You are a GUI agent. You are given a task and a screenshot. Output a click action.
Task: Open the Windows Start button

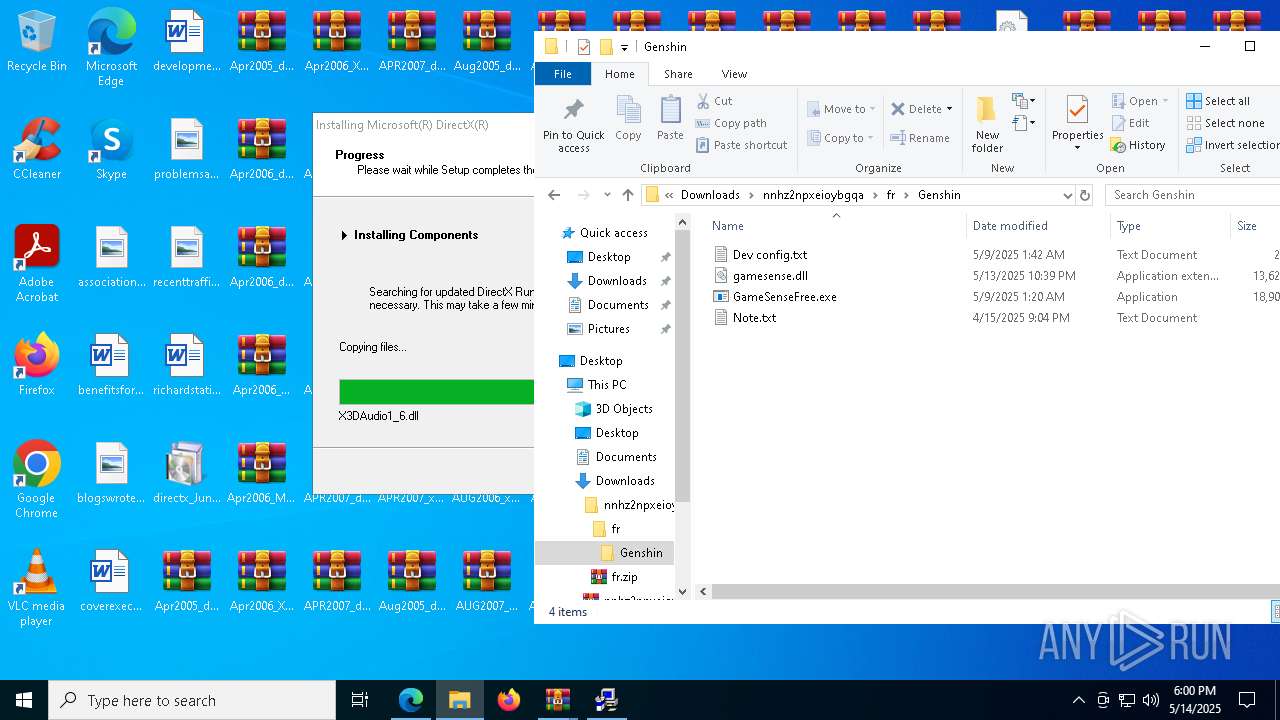tap(24, 700)
